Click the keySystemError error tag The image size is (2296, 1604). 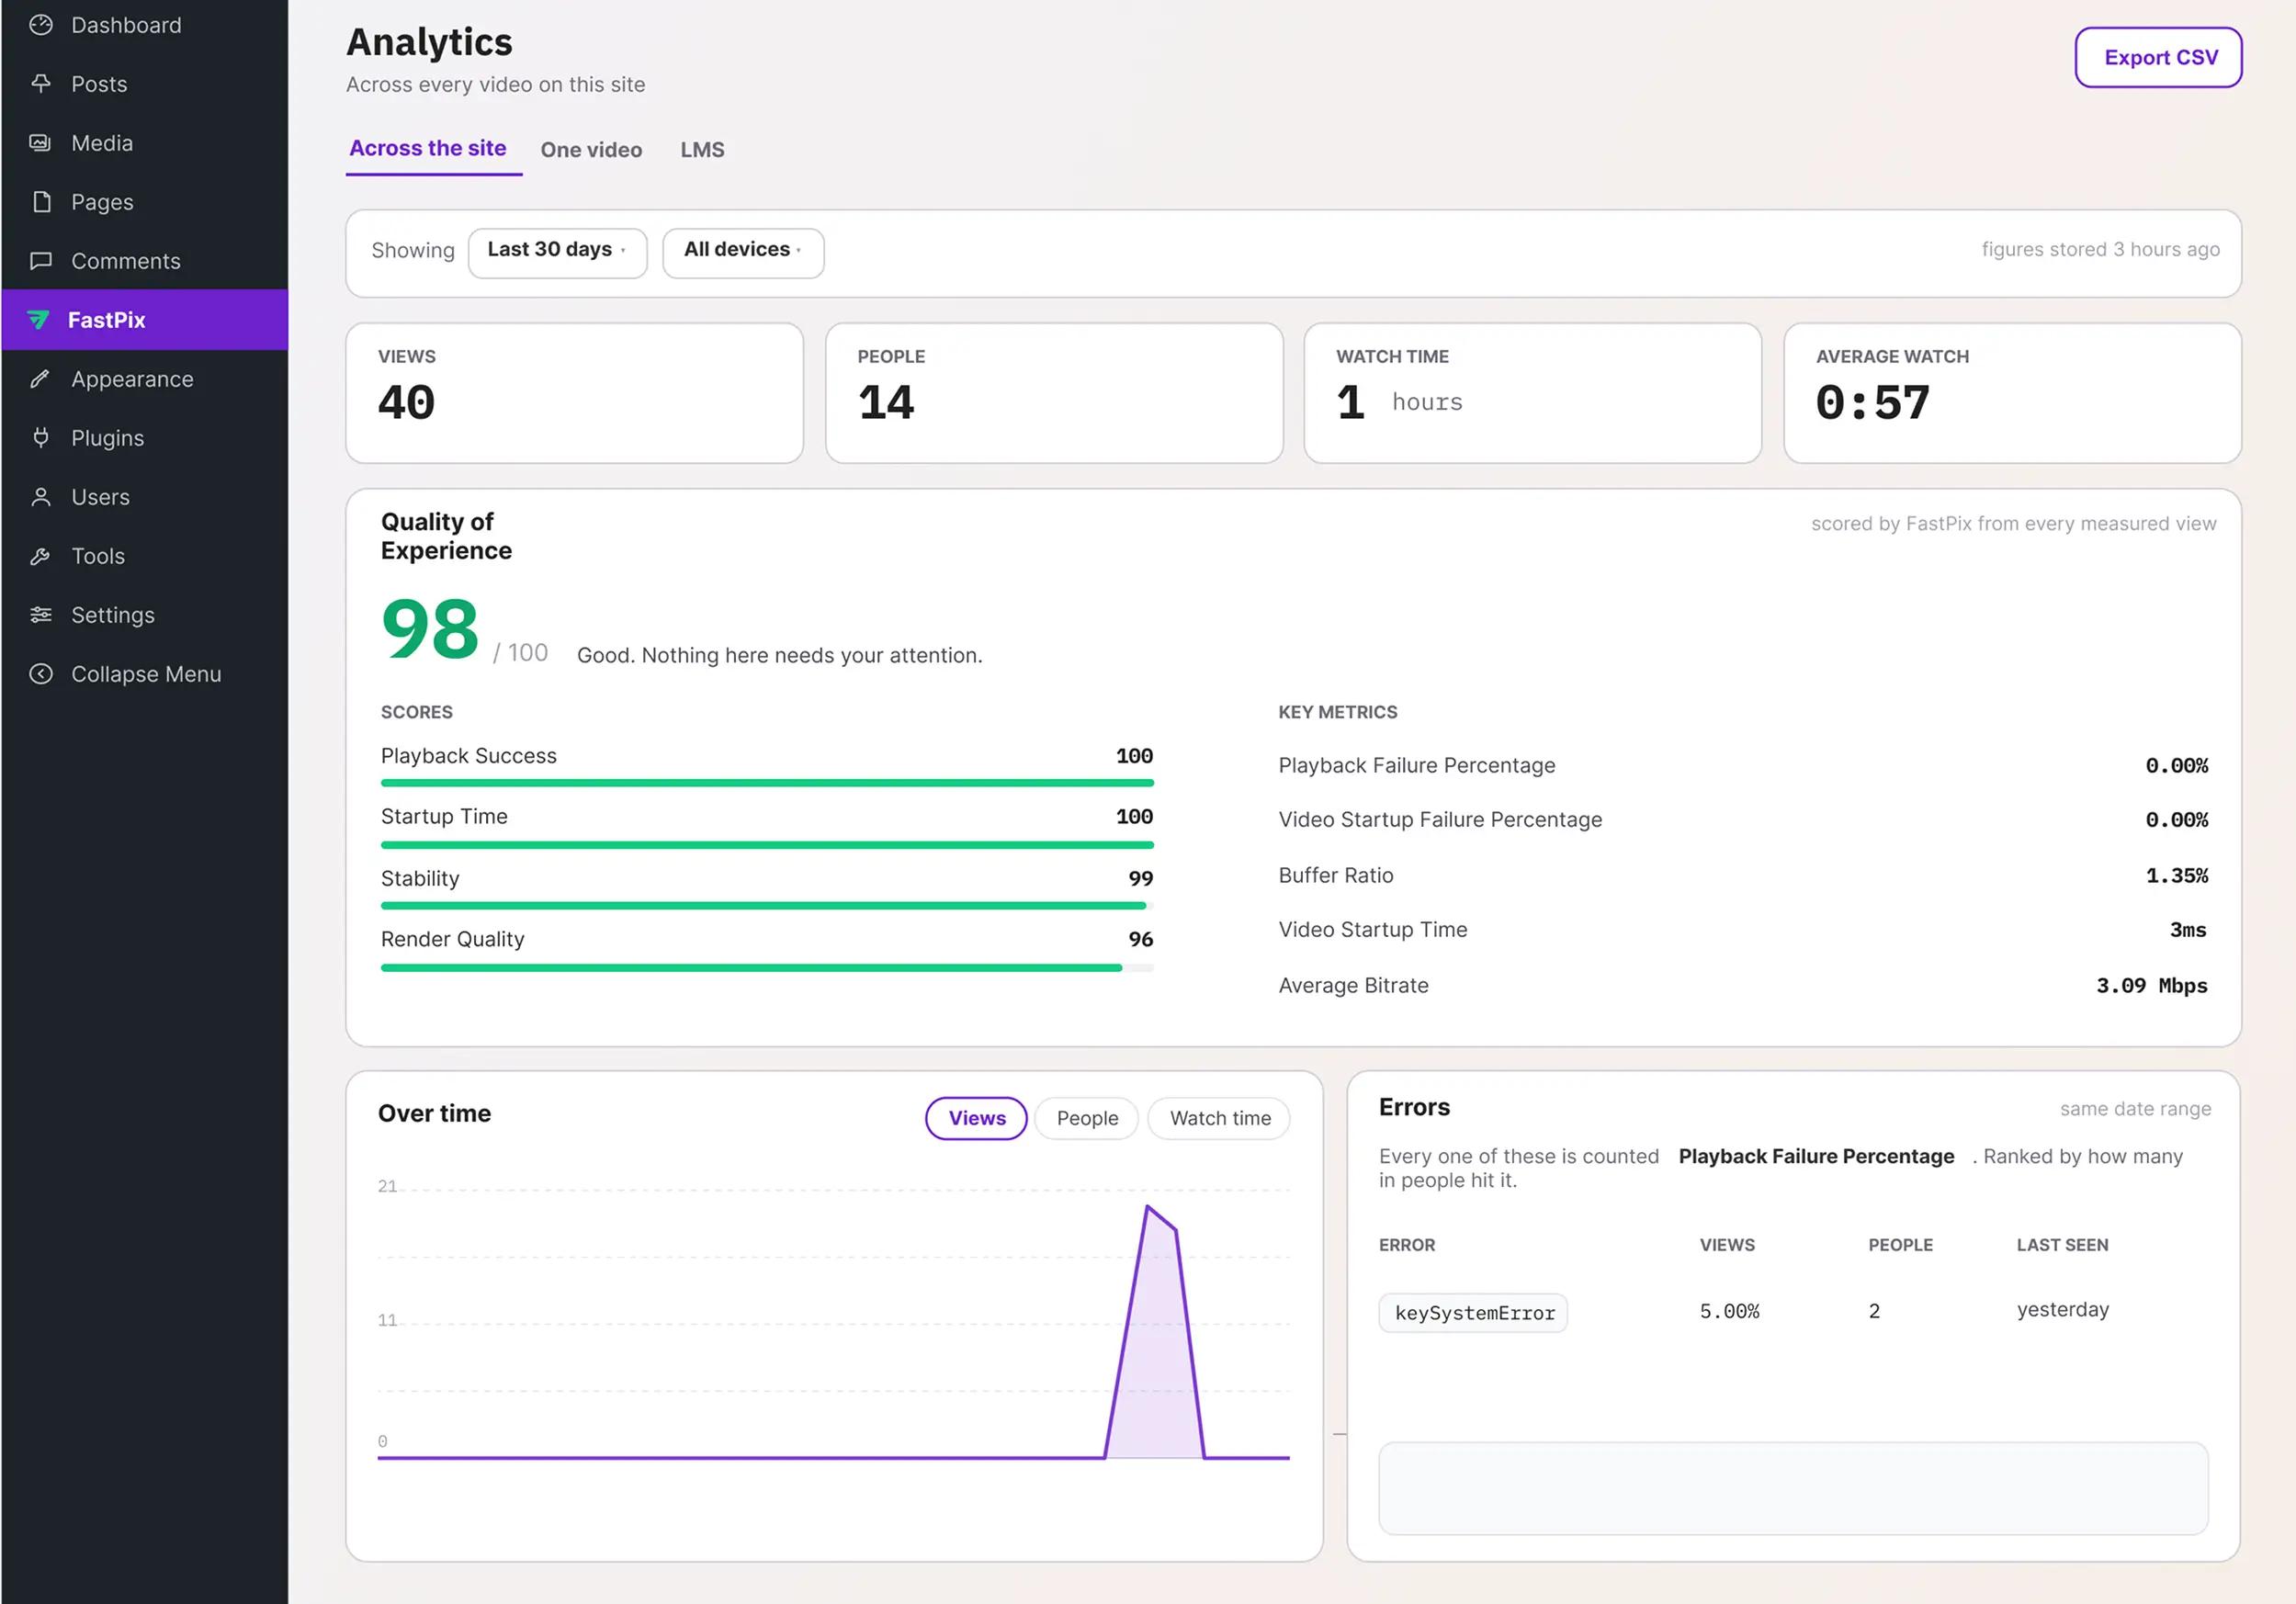1473,1312
